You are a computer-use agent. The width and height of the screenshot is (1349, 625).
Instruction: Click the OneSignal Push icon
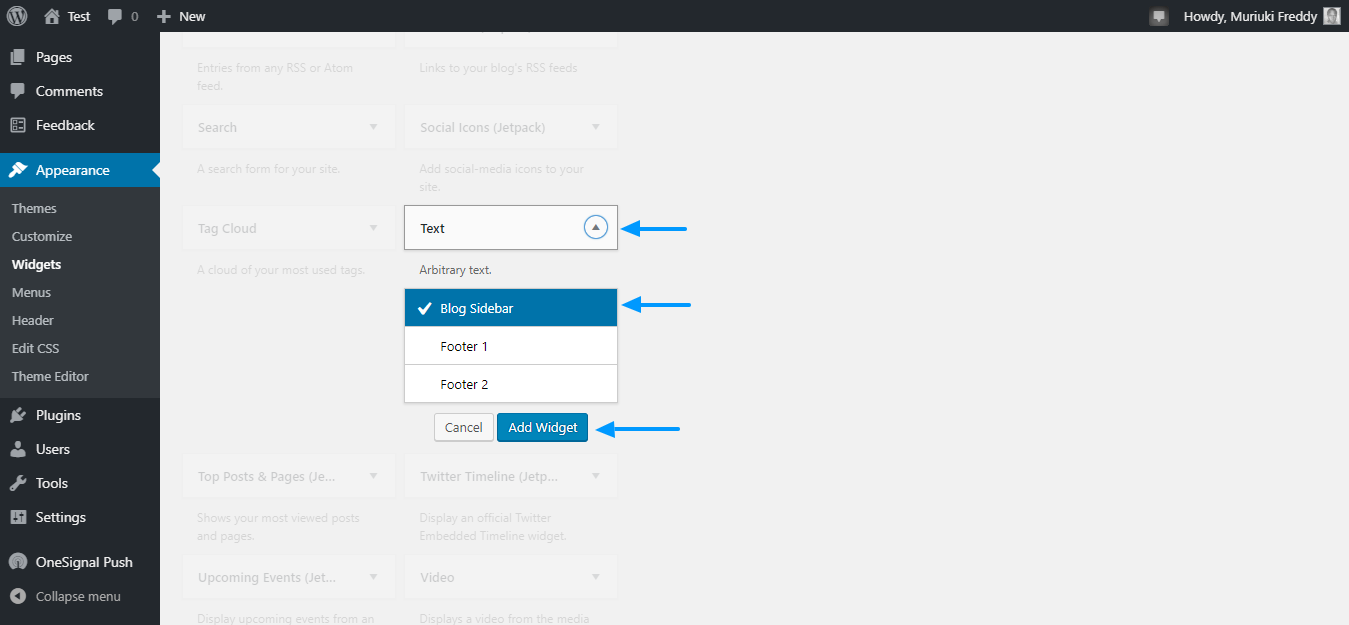pos(18,562)
